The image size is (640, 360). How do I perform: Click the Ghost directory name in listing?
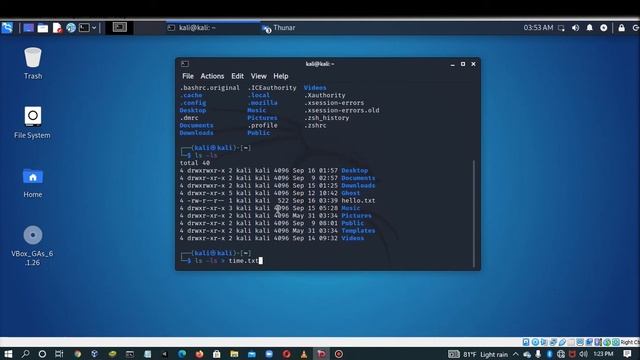click(351, 193)
